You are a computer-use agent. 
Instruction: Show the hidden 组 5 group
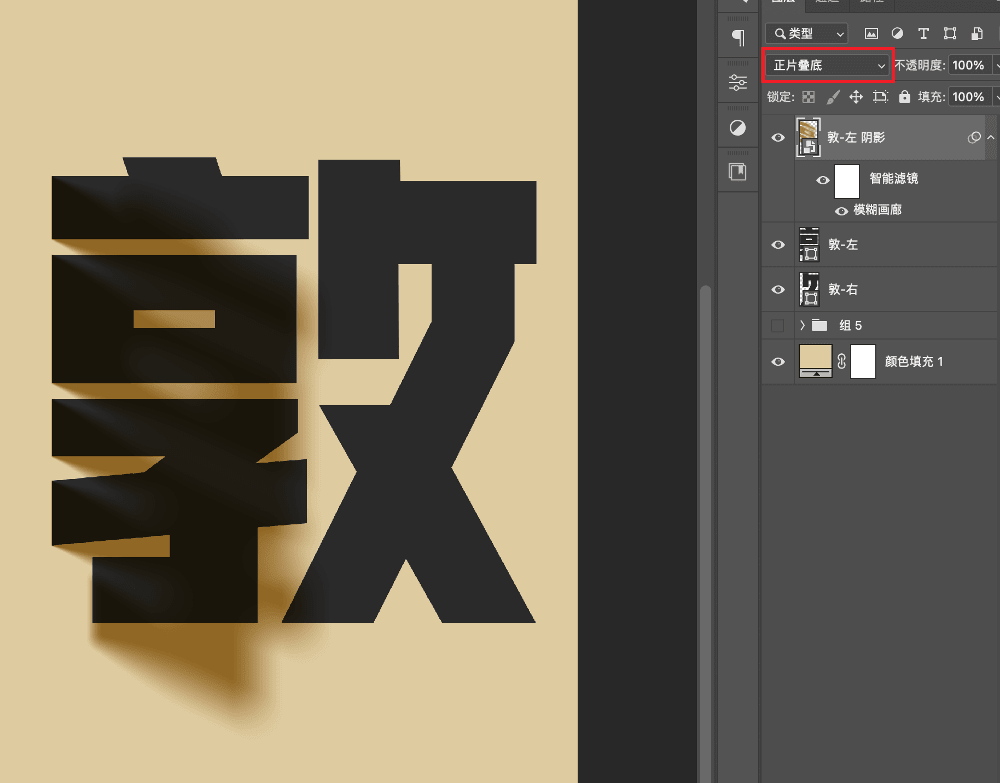pos(777,326)
